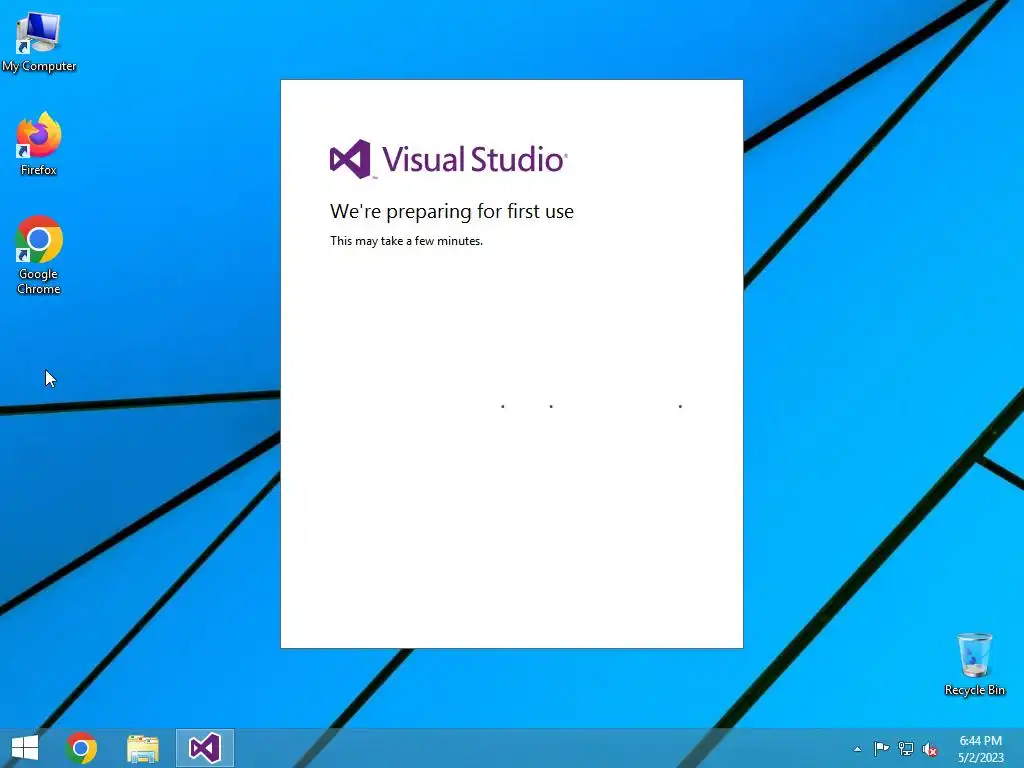Click the 'Recycle Bin' label text
1024x768 pixels.
tap(974, 690)
